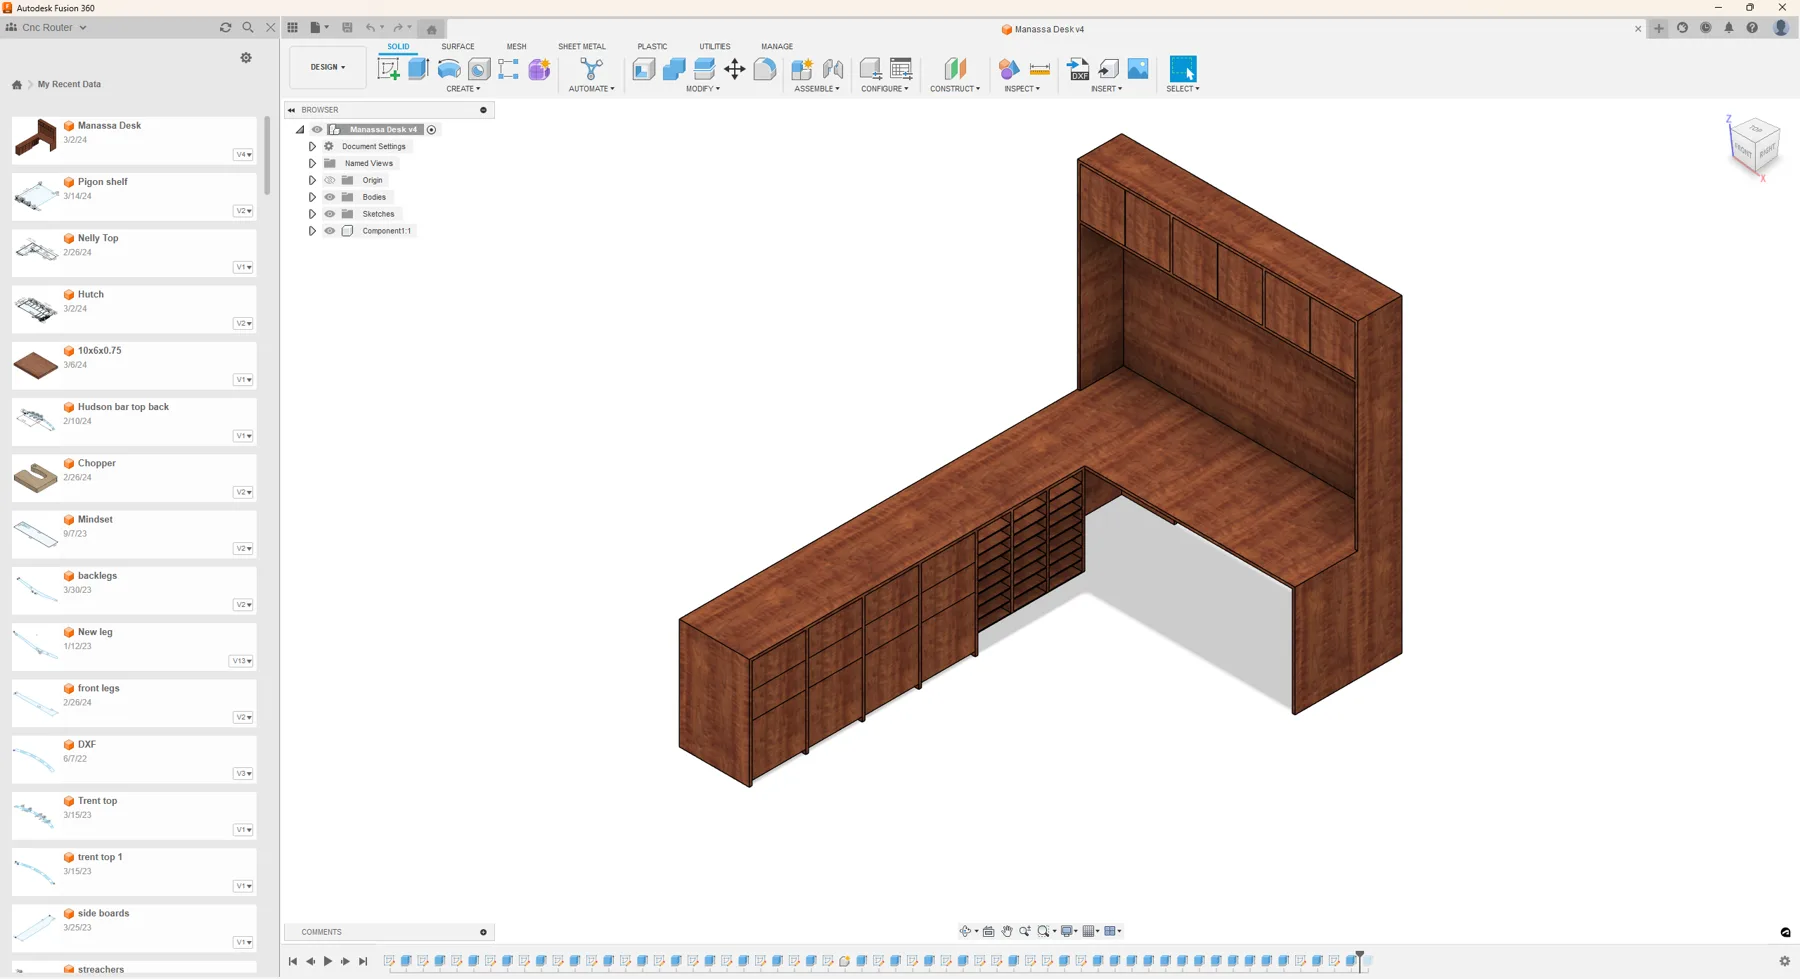Switch to the SURFACE tab
The height and width of the screenshot is (979, 1800).
458,47
